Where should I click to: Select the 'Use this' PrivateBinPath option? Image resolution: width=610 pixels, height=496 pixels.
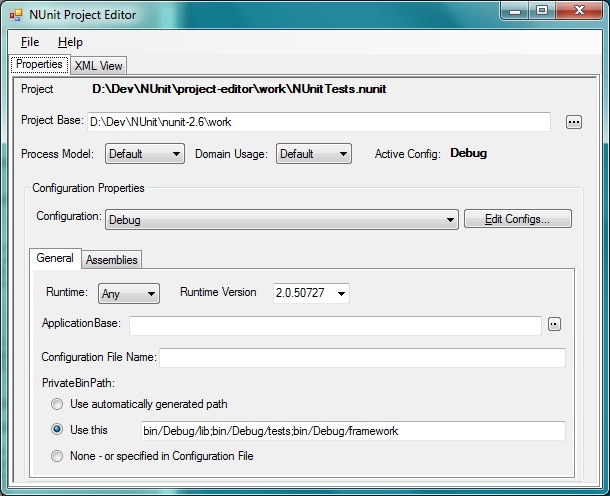(x=57, y=430)
